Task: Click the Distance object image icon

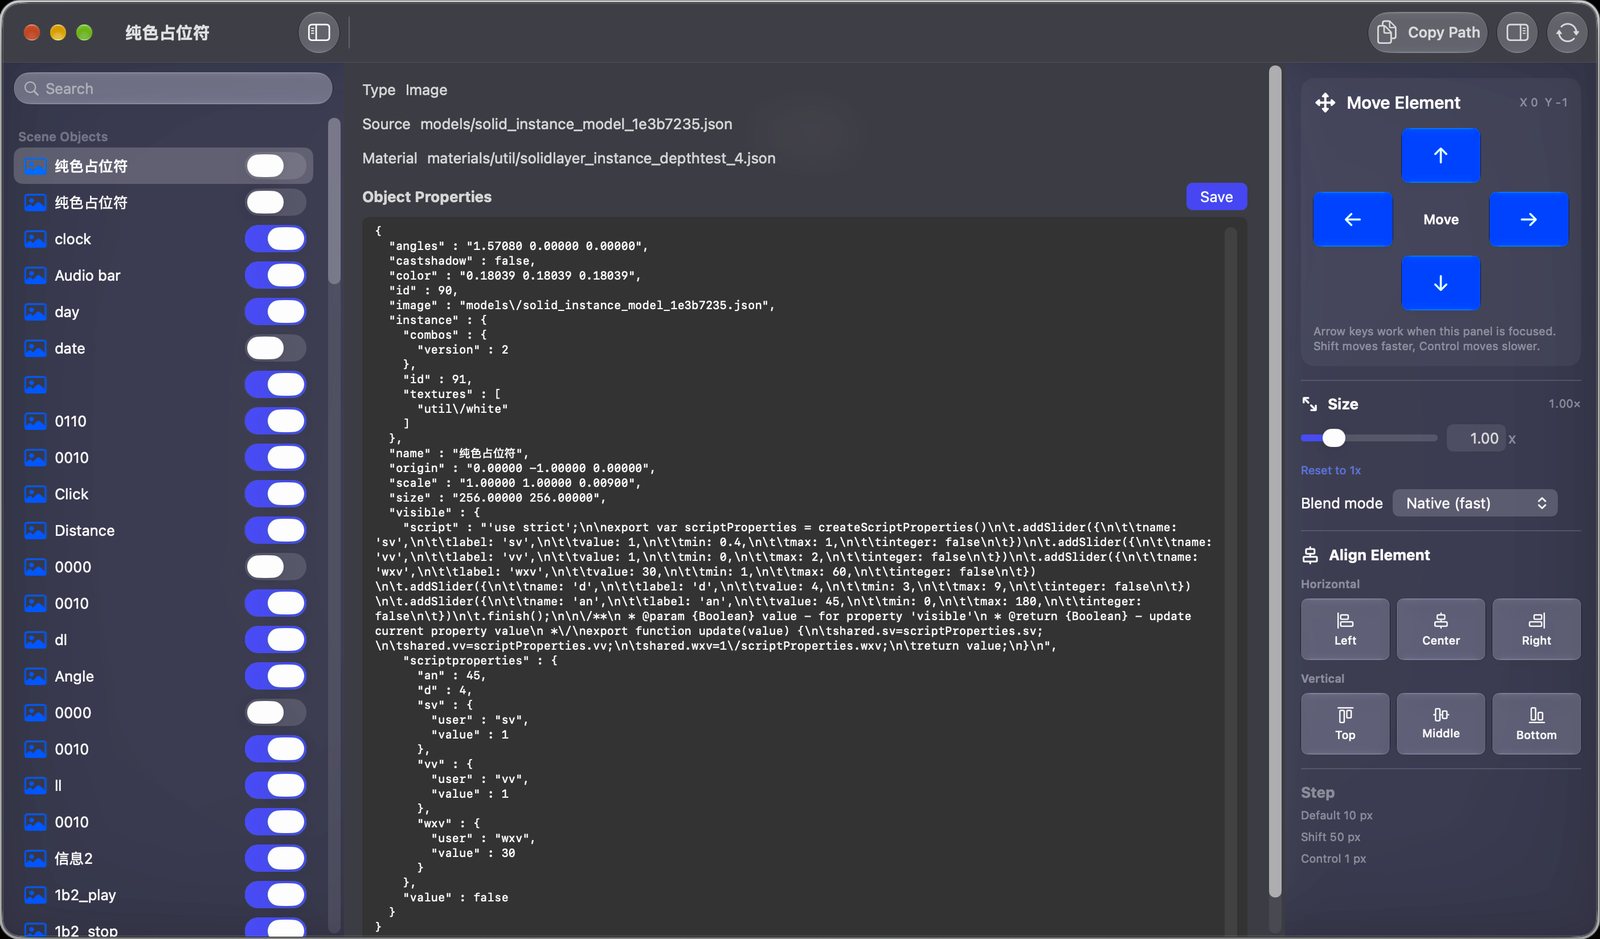Action: 35,530
